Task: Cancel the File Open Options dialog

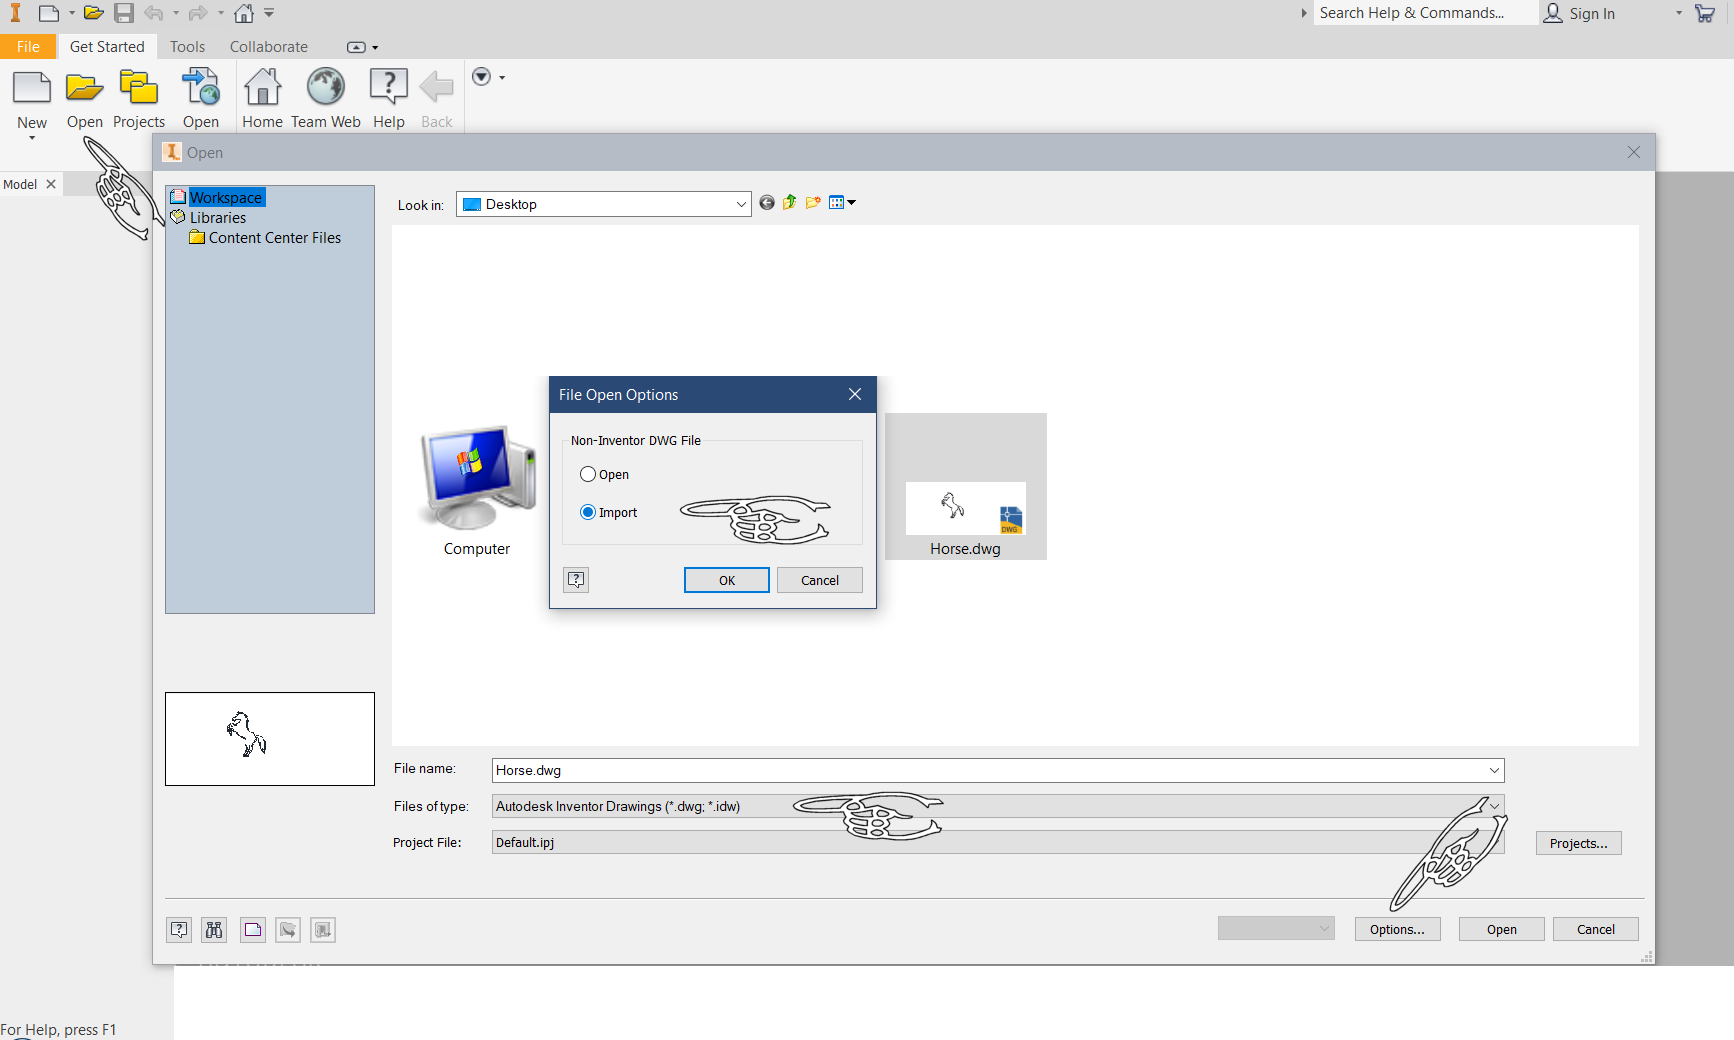Action: 820,580
